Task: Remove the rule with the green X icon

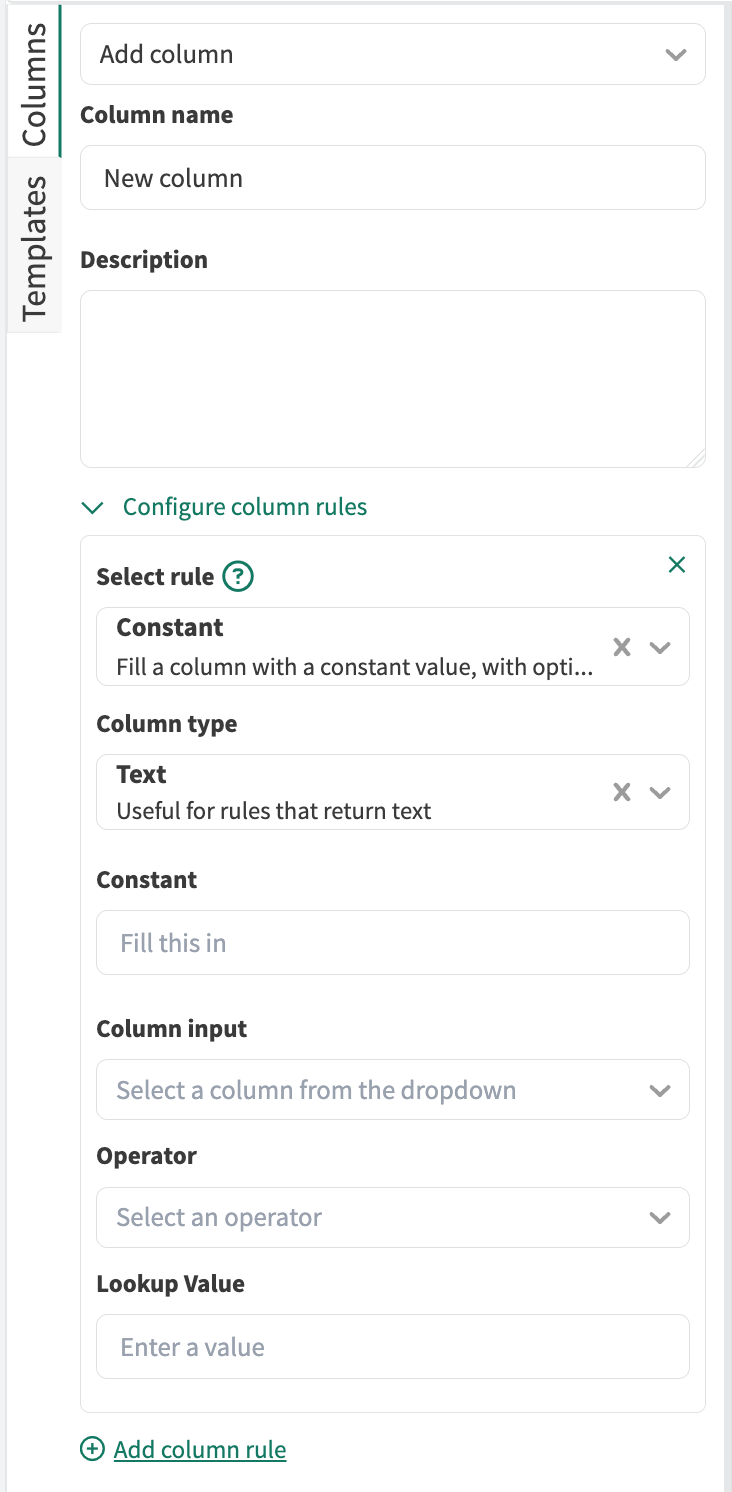Action: [677, 565]
